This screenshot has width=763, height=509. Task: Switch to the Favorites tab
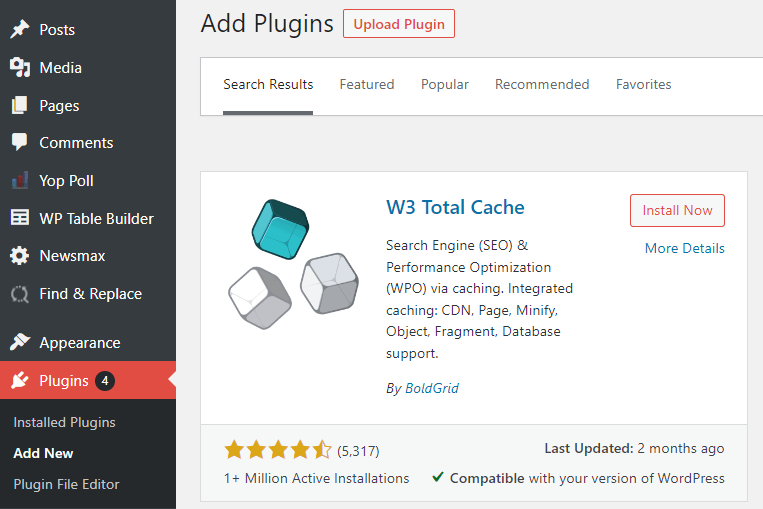643,84
